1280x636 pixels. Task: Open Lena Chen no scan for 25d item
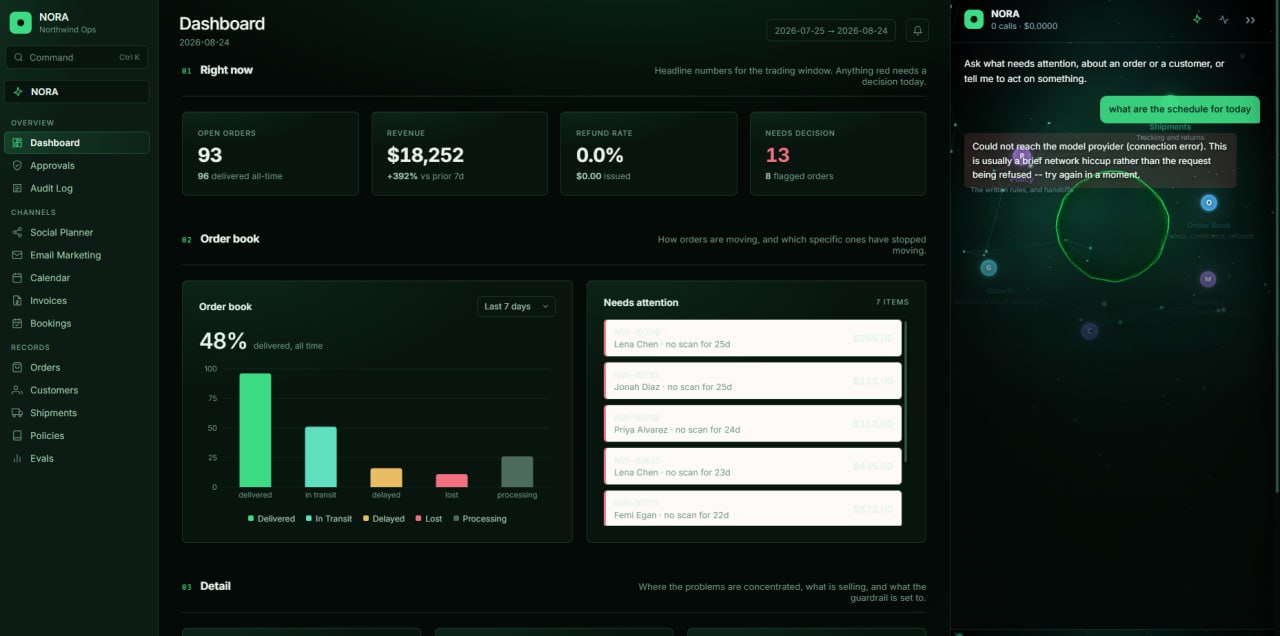(753, 338)
